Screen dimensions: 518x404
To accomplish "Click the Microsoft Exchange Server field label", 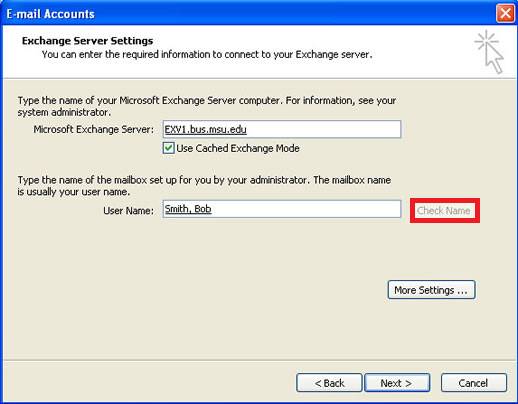I will [94, 129].
